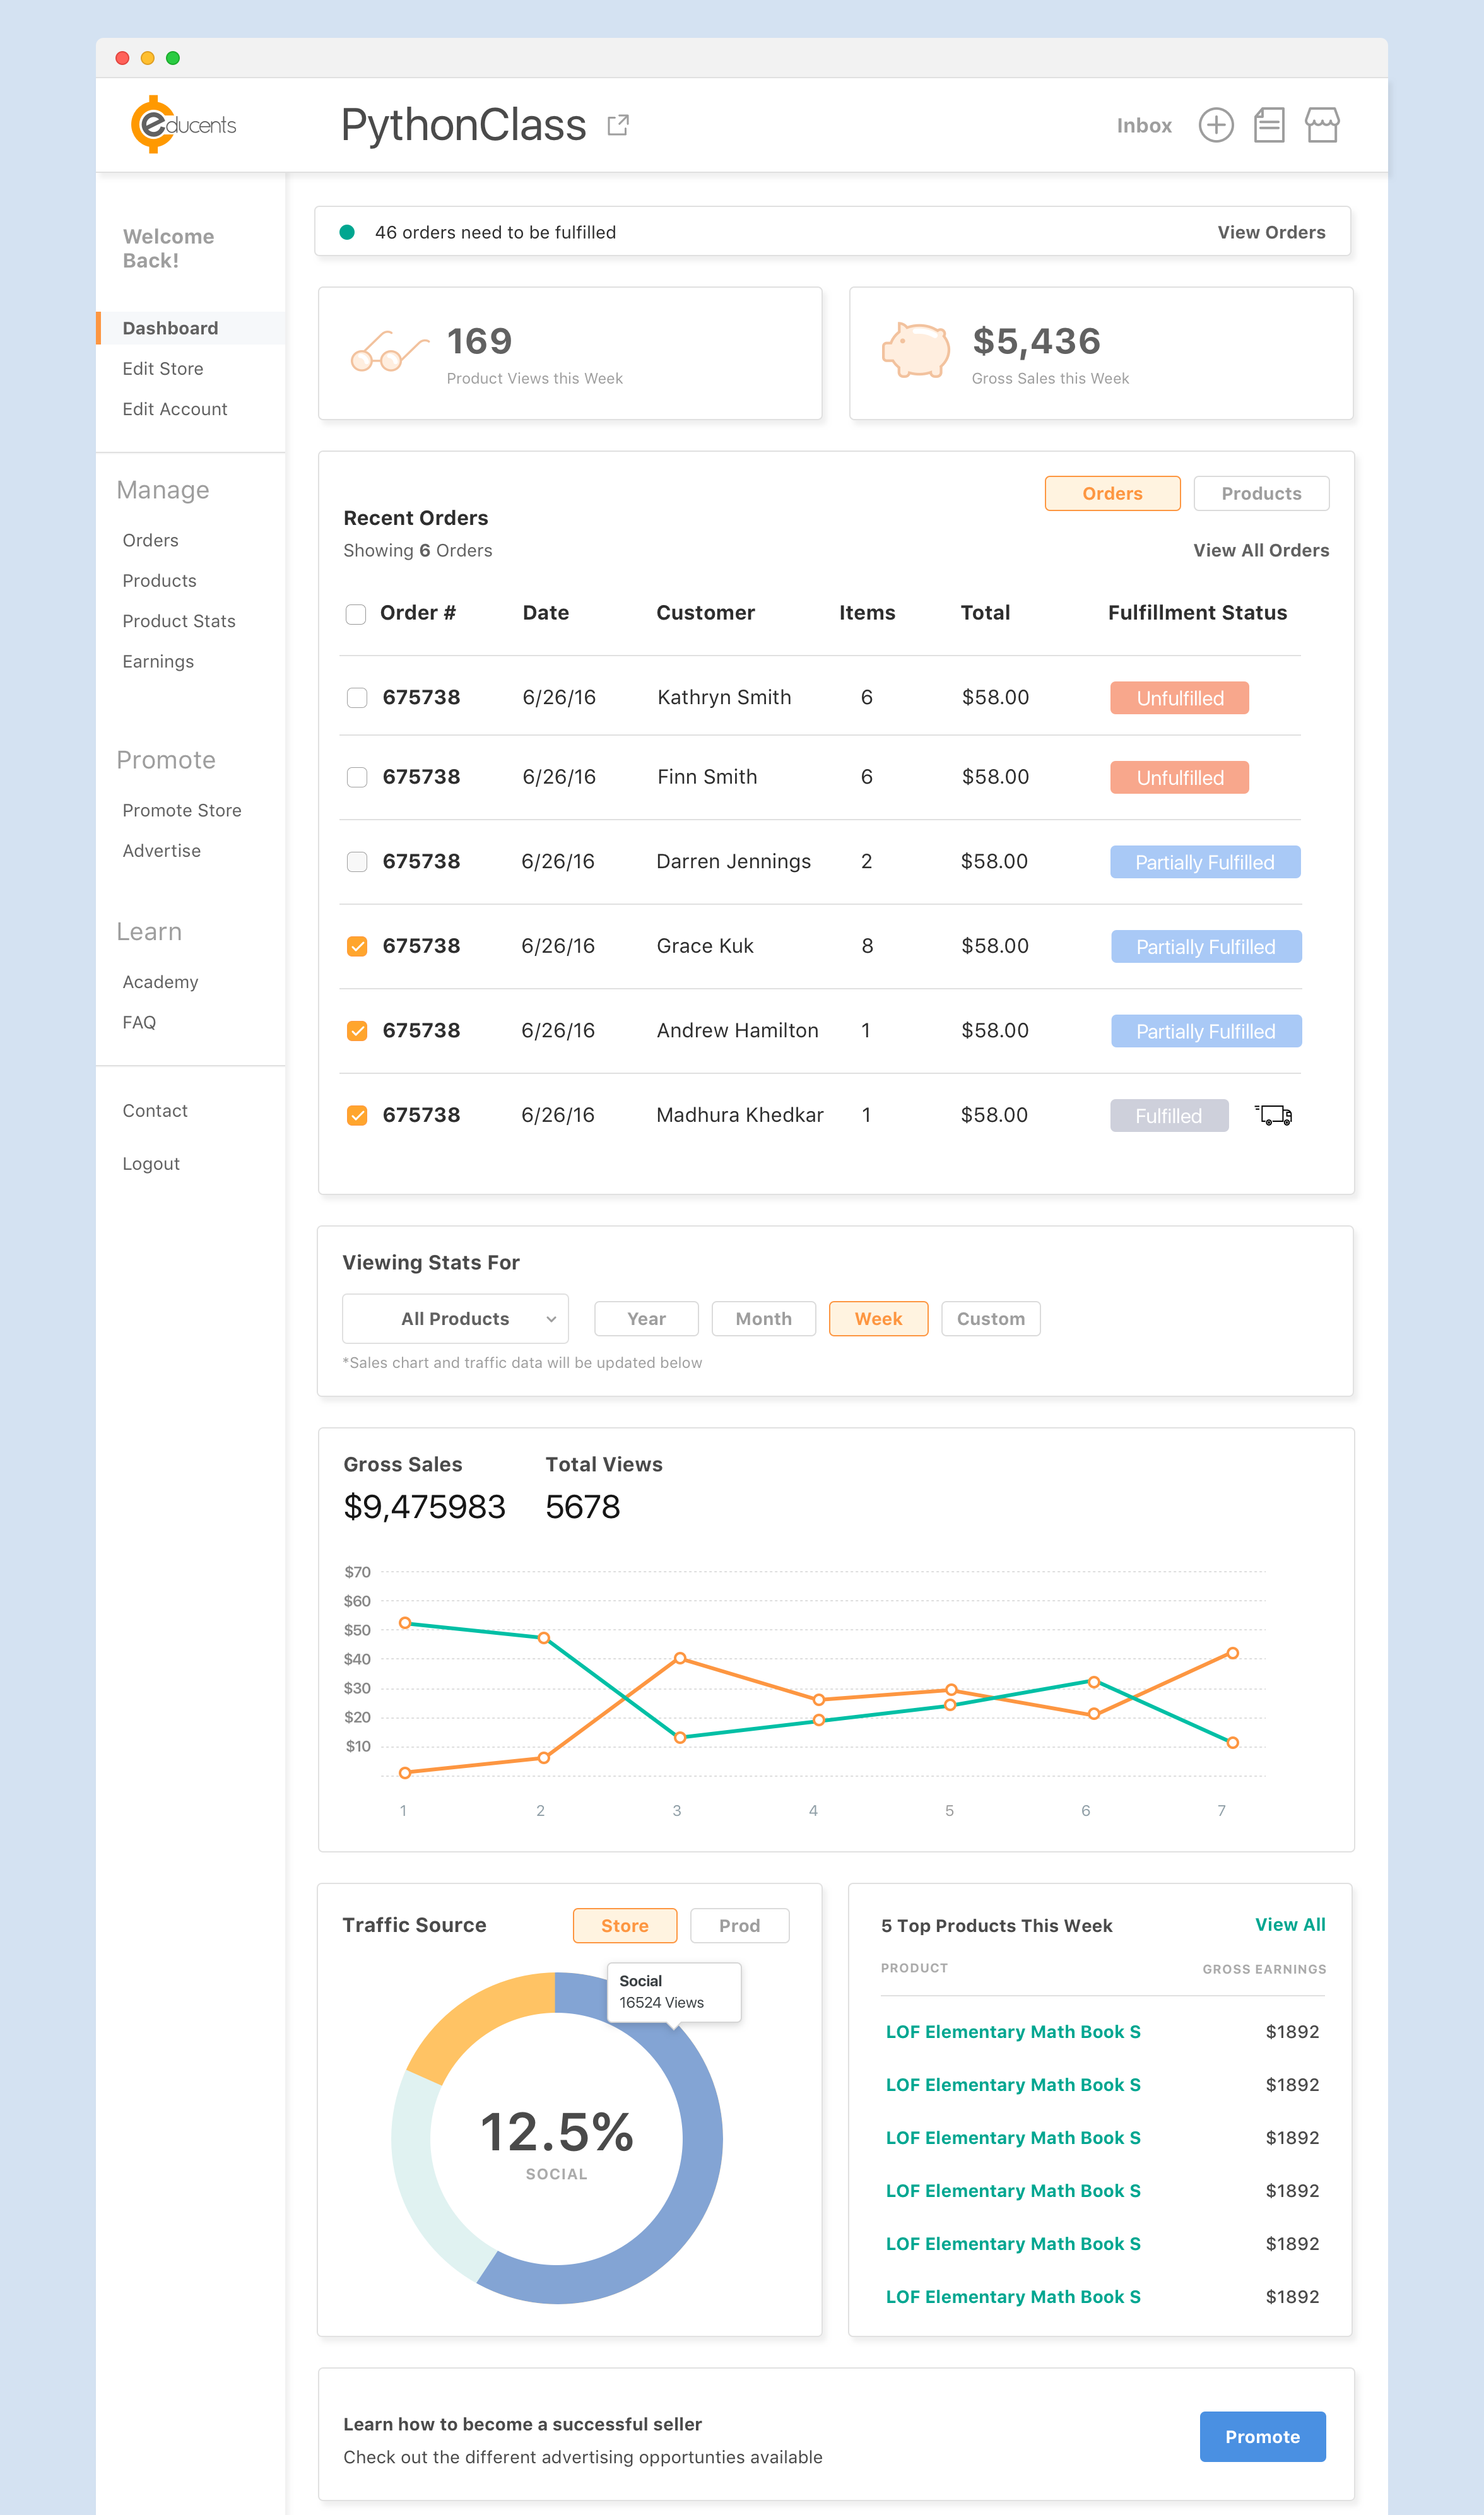Uncheck the box for Andrew Hamilton's order
The image size is (1484, 2515).
click(x=356, y=1031)
